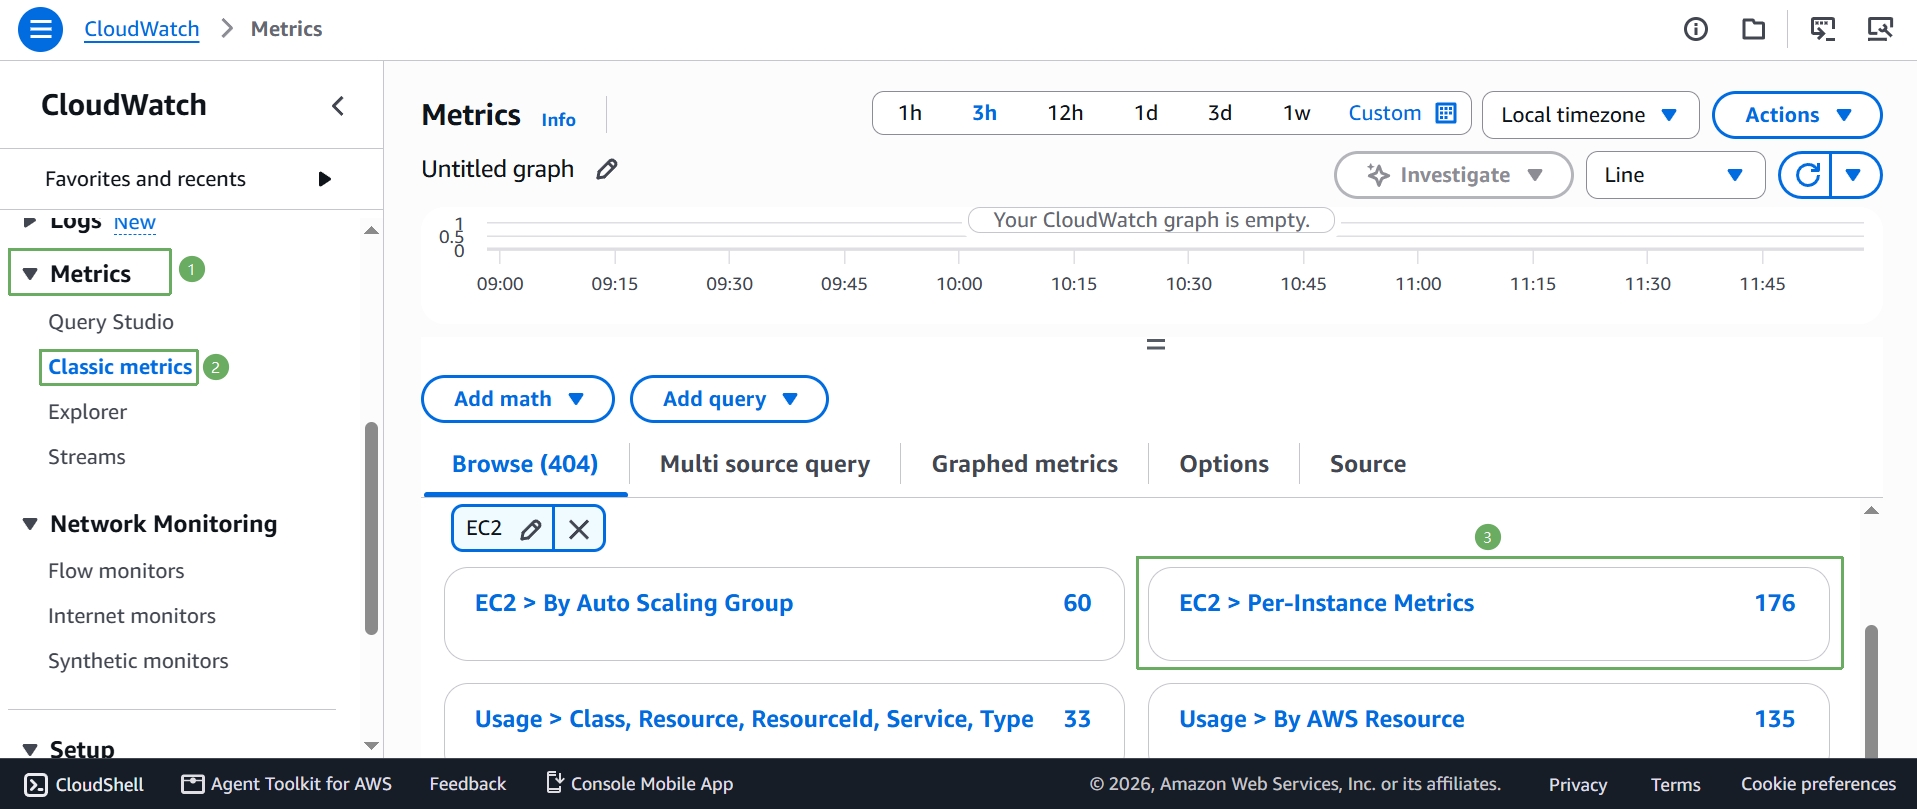Open Query Studio in sidebar
The image size is (1917, 809).
[111, 322]
